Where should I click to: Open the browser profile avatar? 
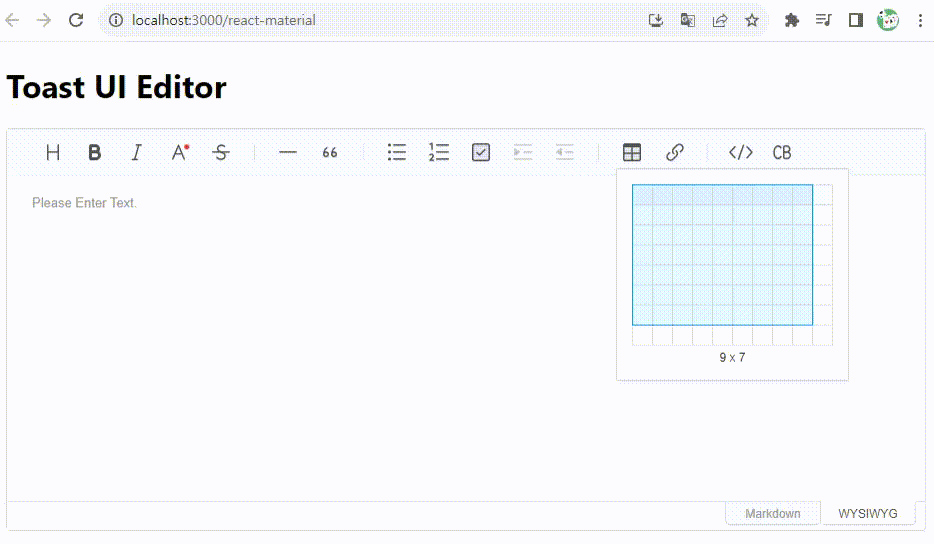pos(888,20)
